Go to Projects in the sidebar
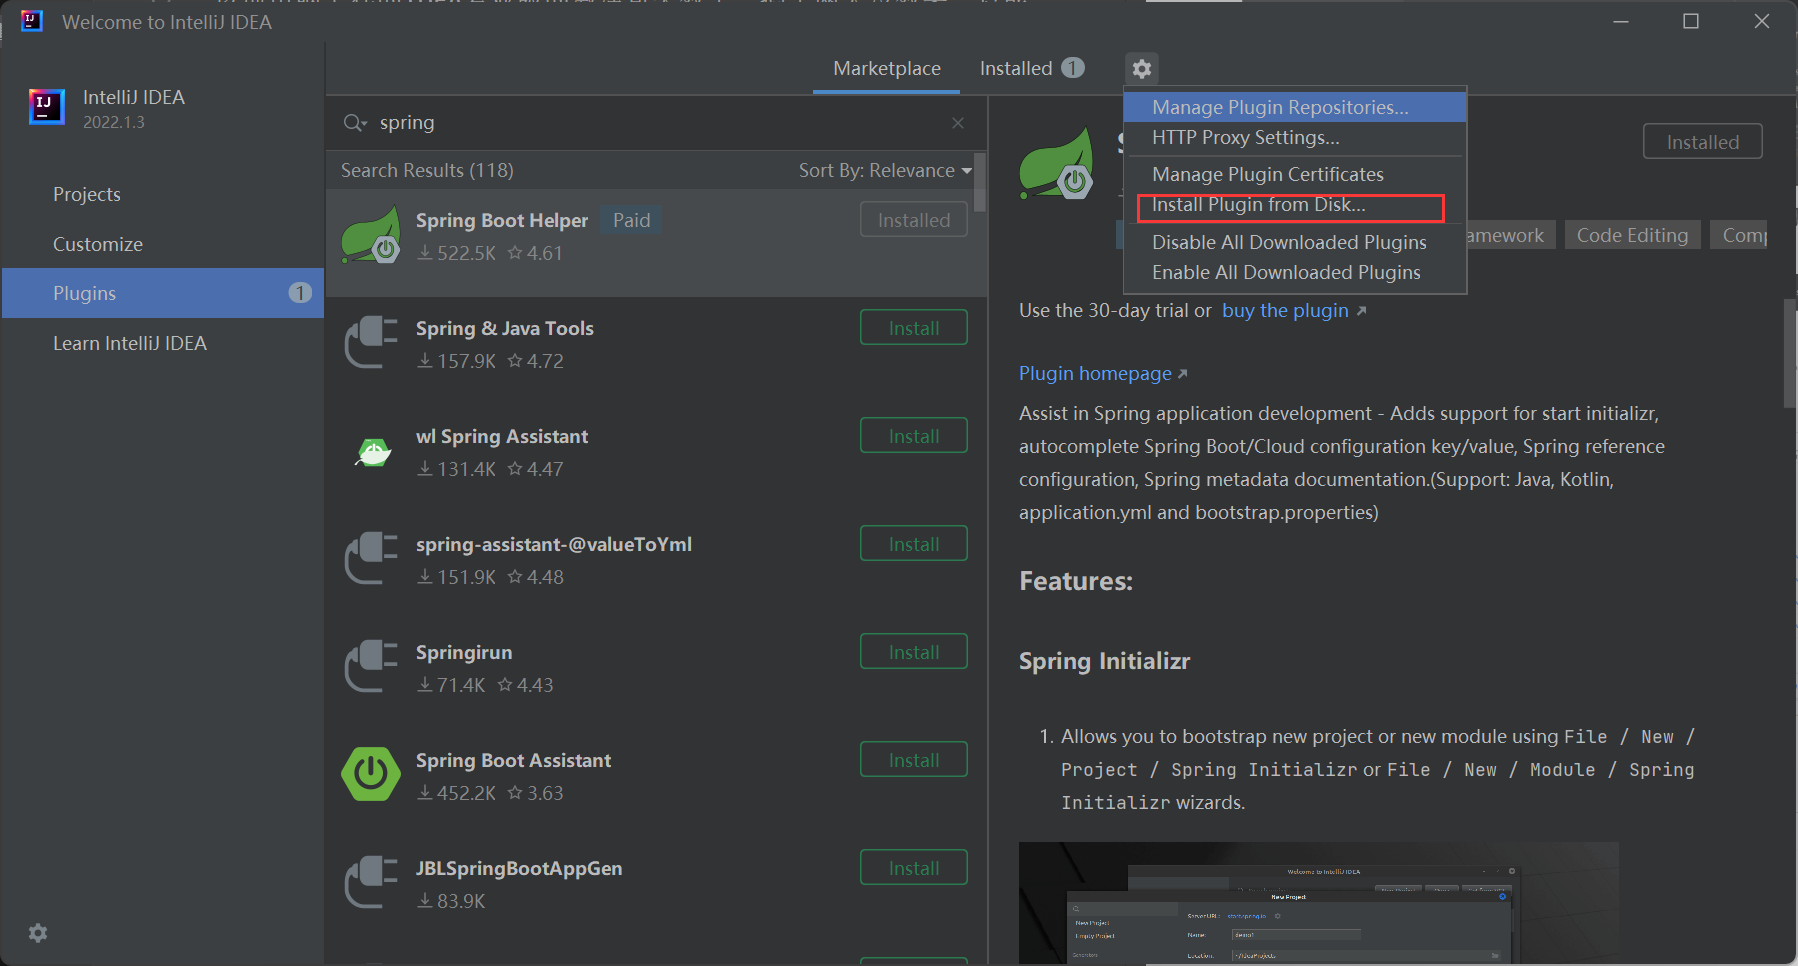The width and height of the screenshot is (1798, 966). (87, 194)
